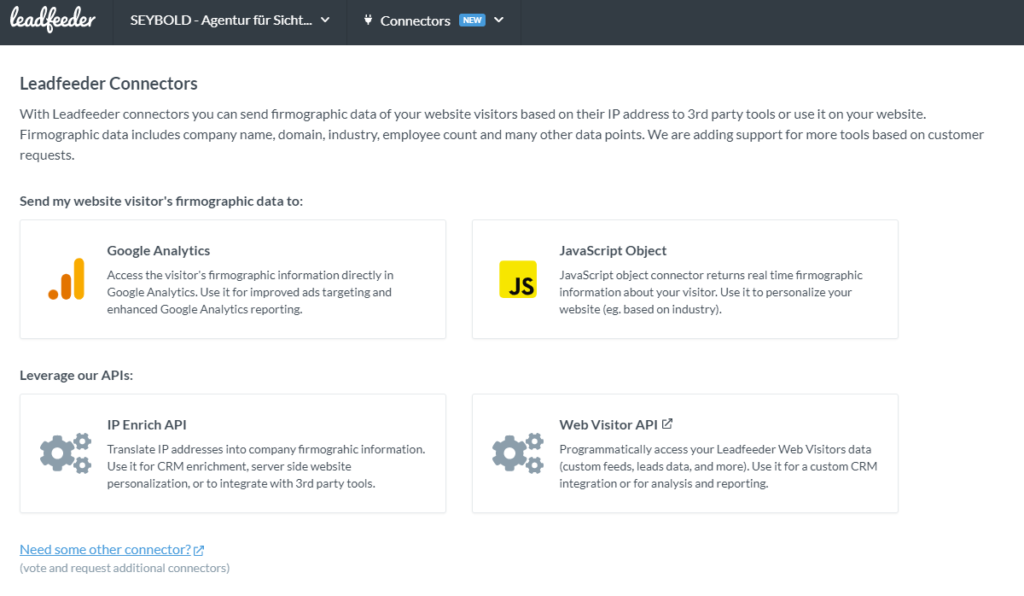Click the Google Analytics card description text
1024x596 pixels.
tap(250, 292)
